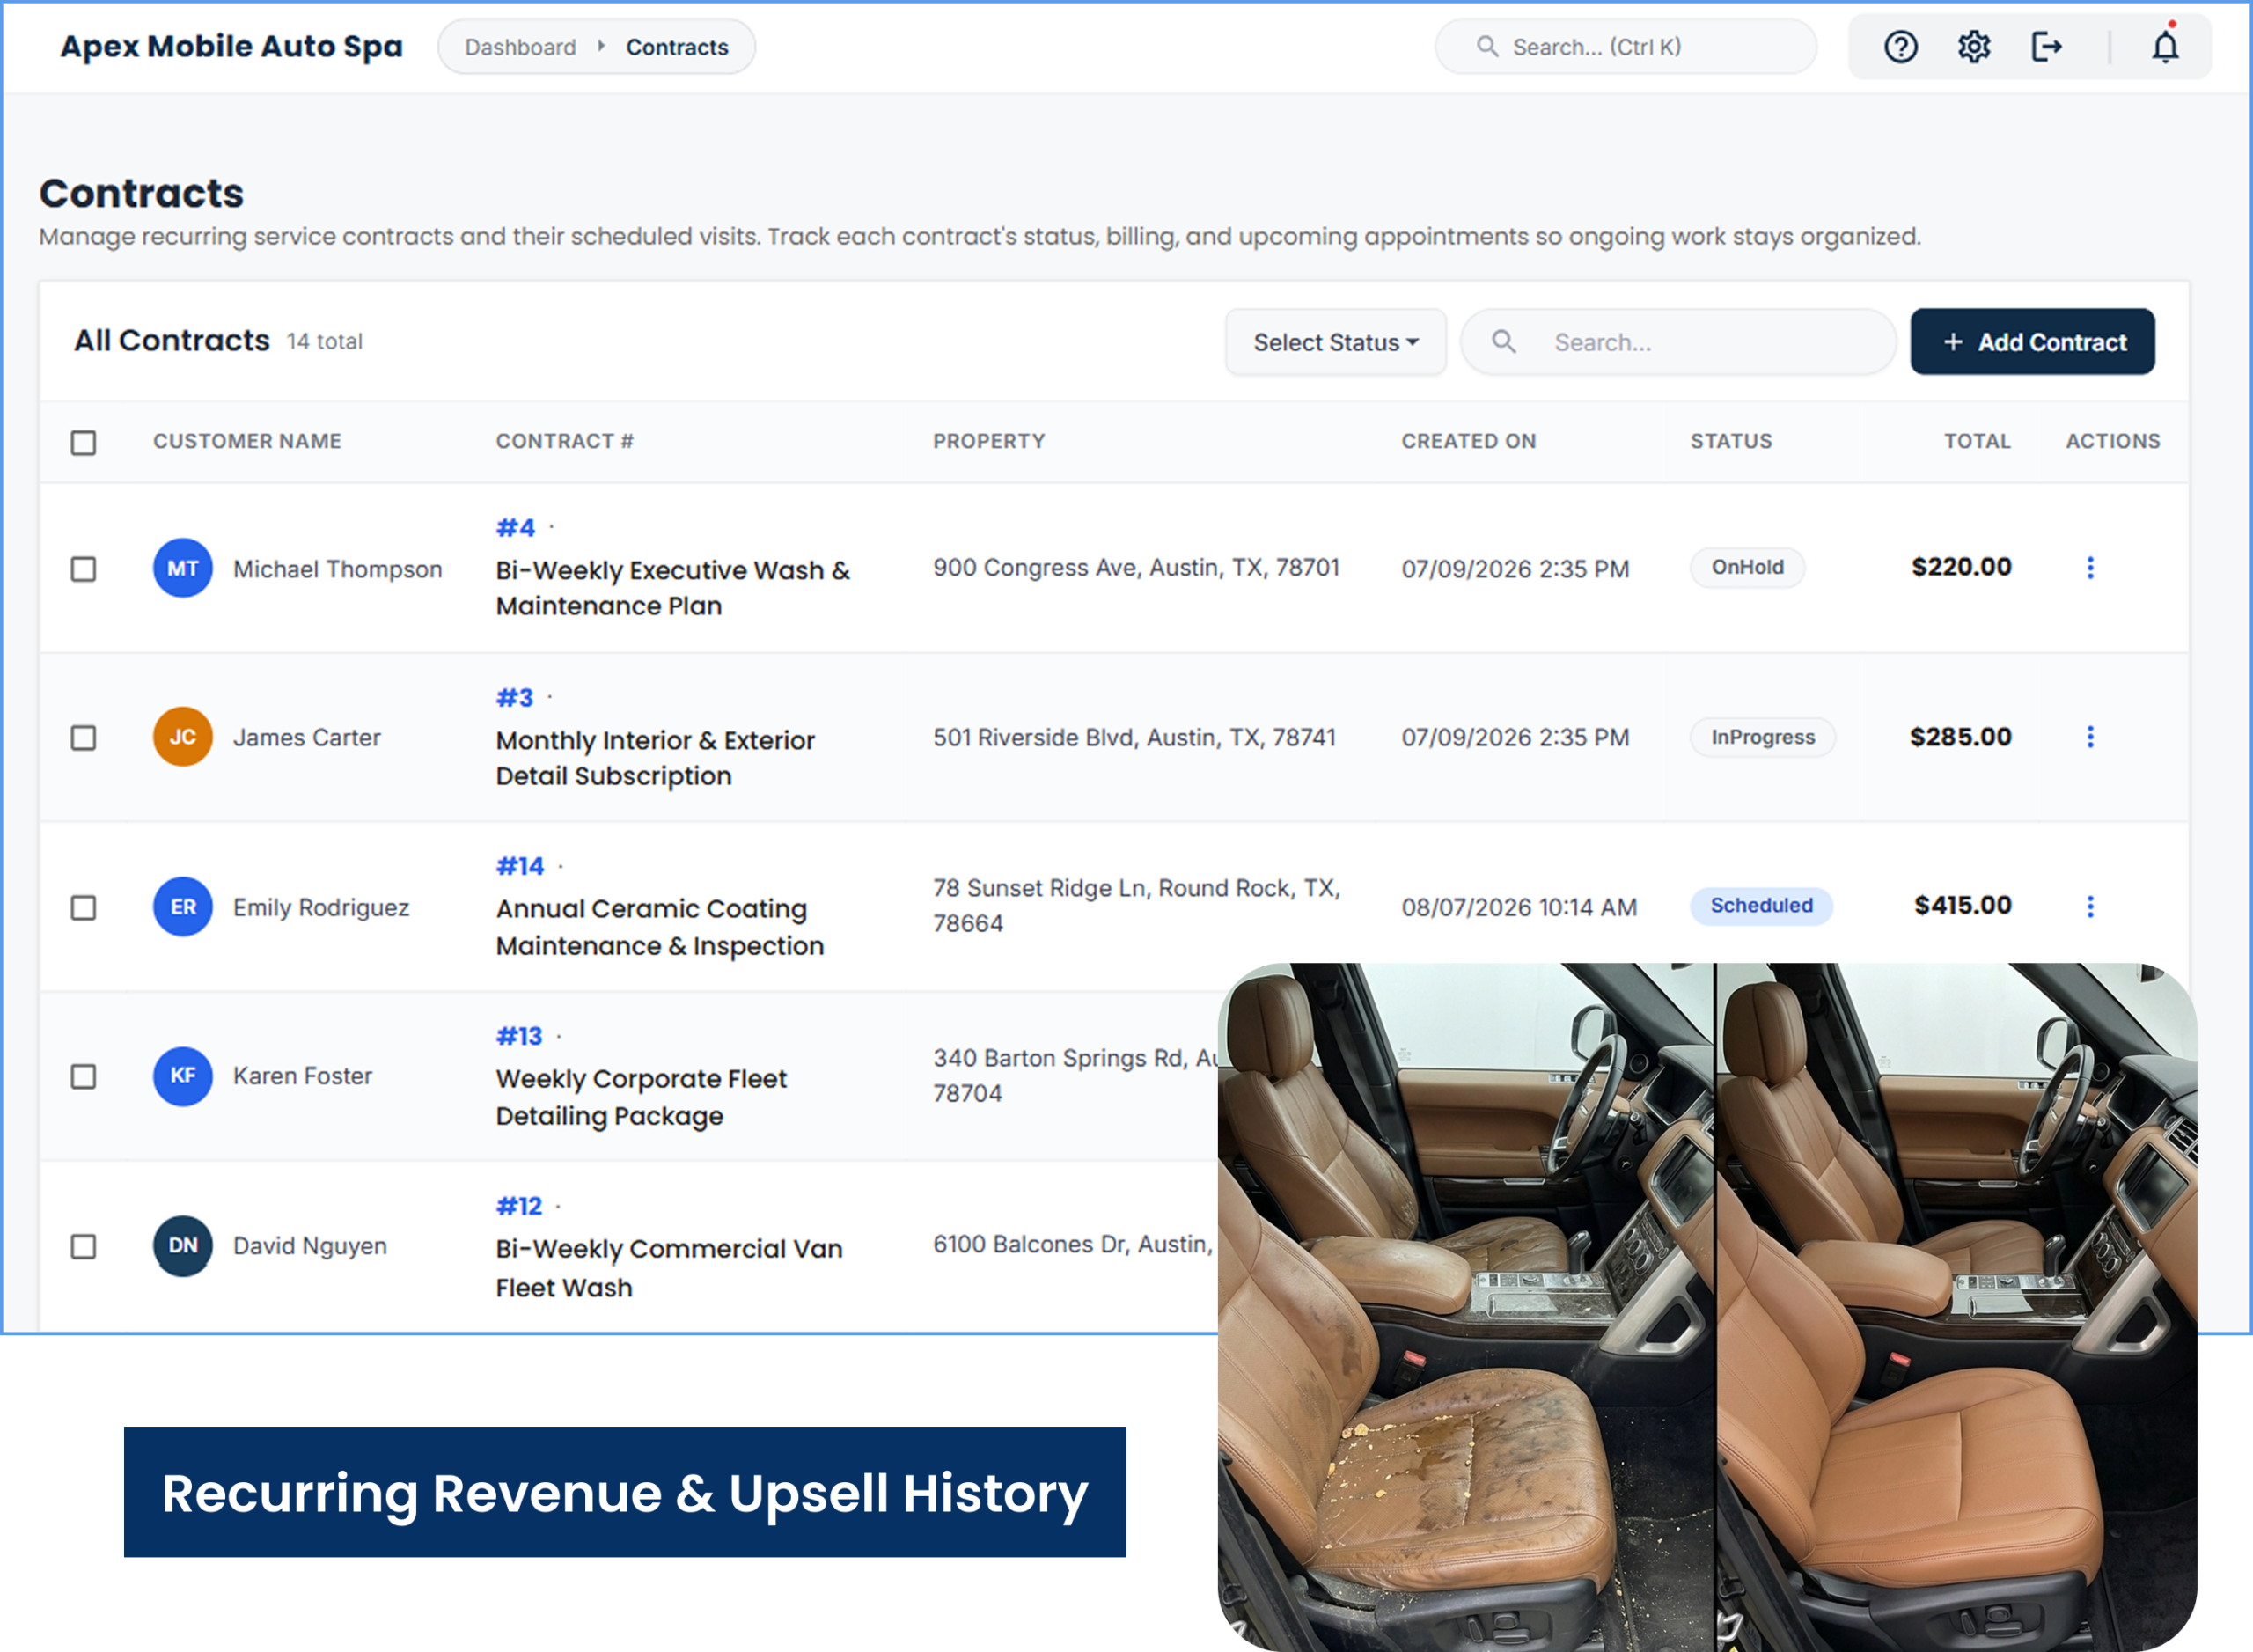Click the ER avatar for Emily Rodriguez
This screenshot has height=1652, width=2253.
coord(183,907)
